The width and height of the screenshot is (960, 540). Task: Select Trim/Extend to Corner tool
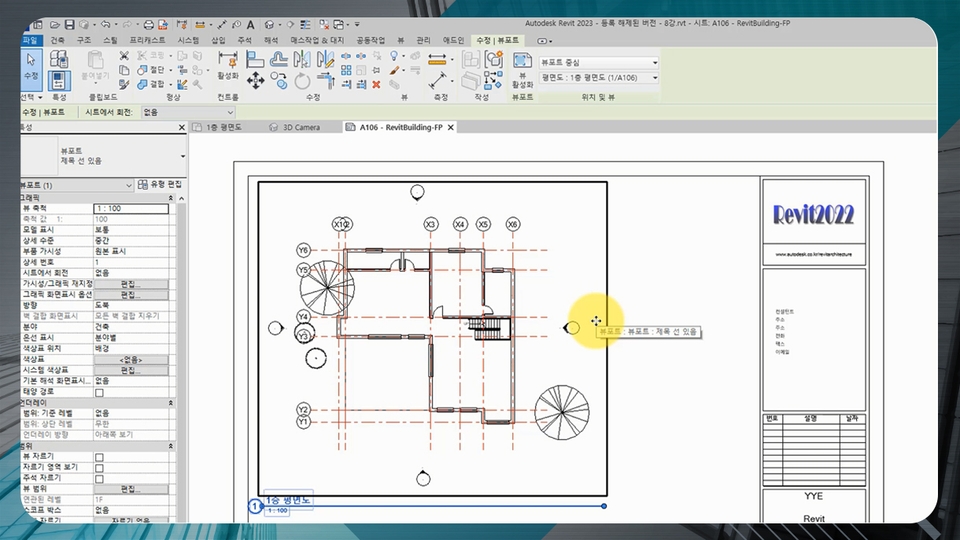(x=325, y=80)
